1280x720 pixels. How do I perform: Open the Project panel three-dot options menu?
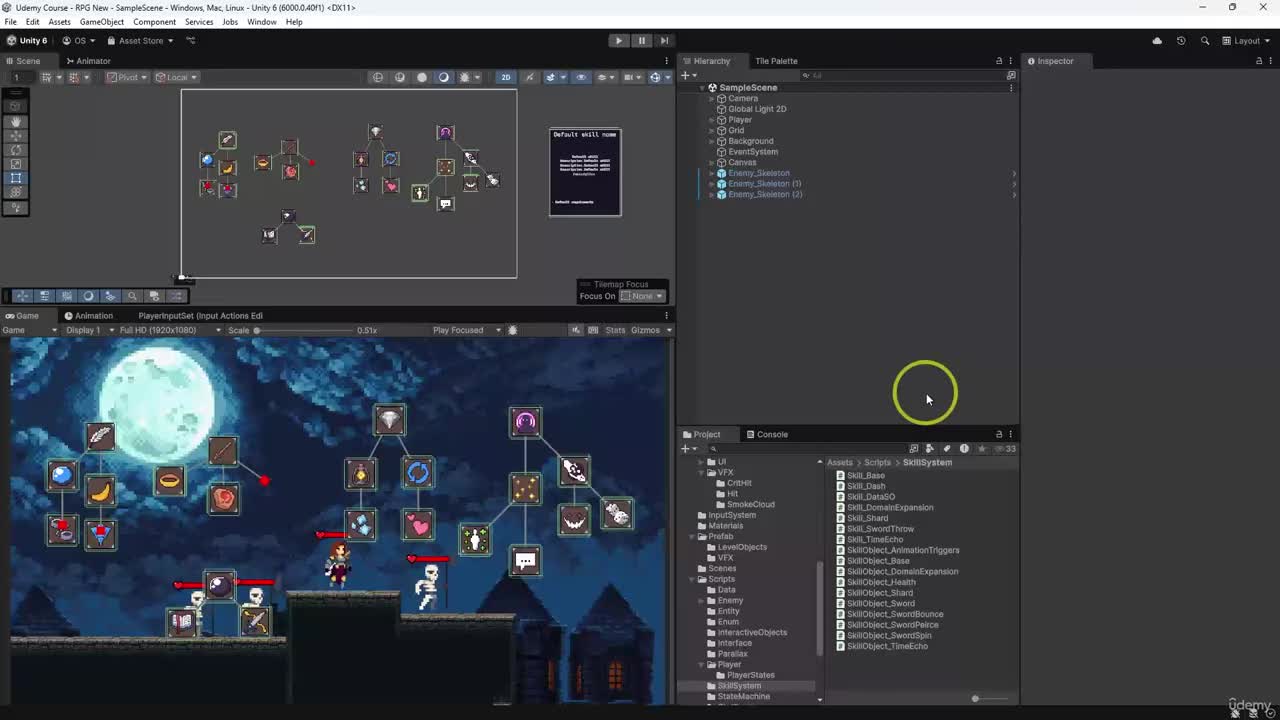click(x=1011, y=434)
